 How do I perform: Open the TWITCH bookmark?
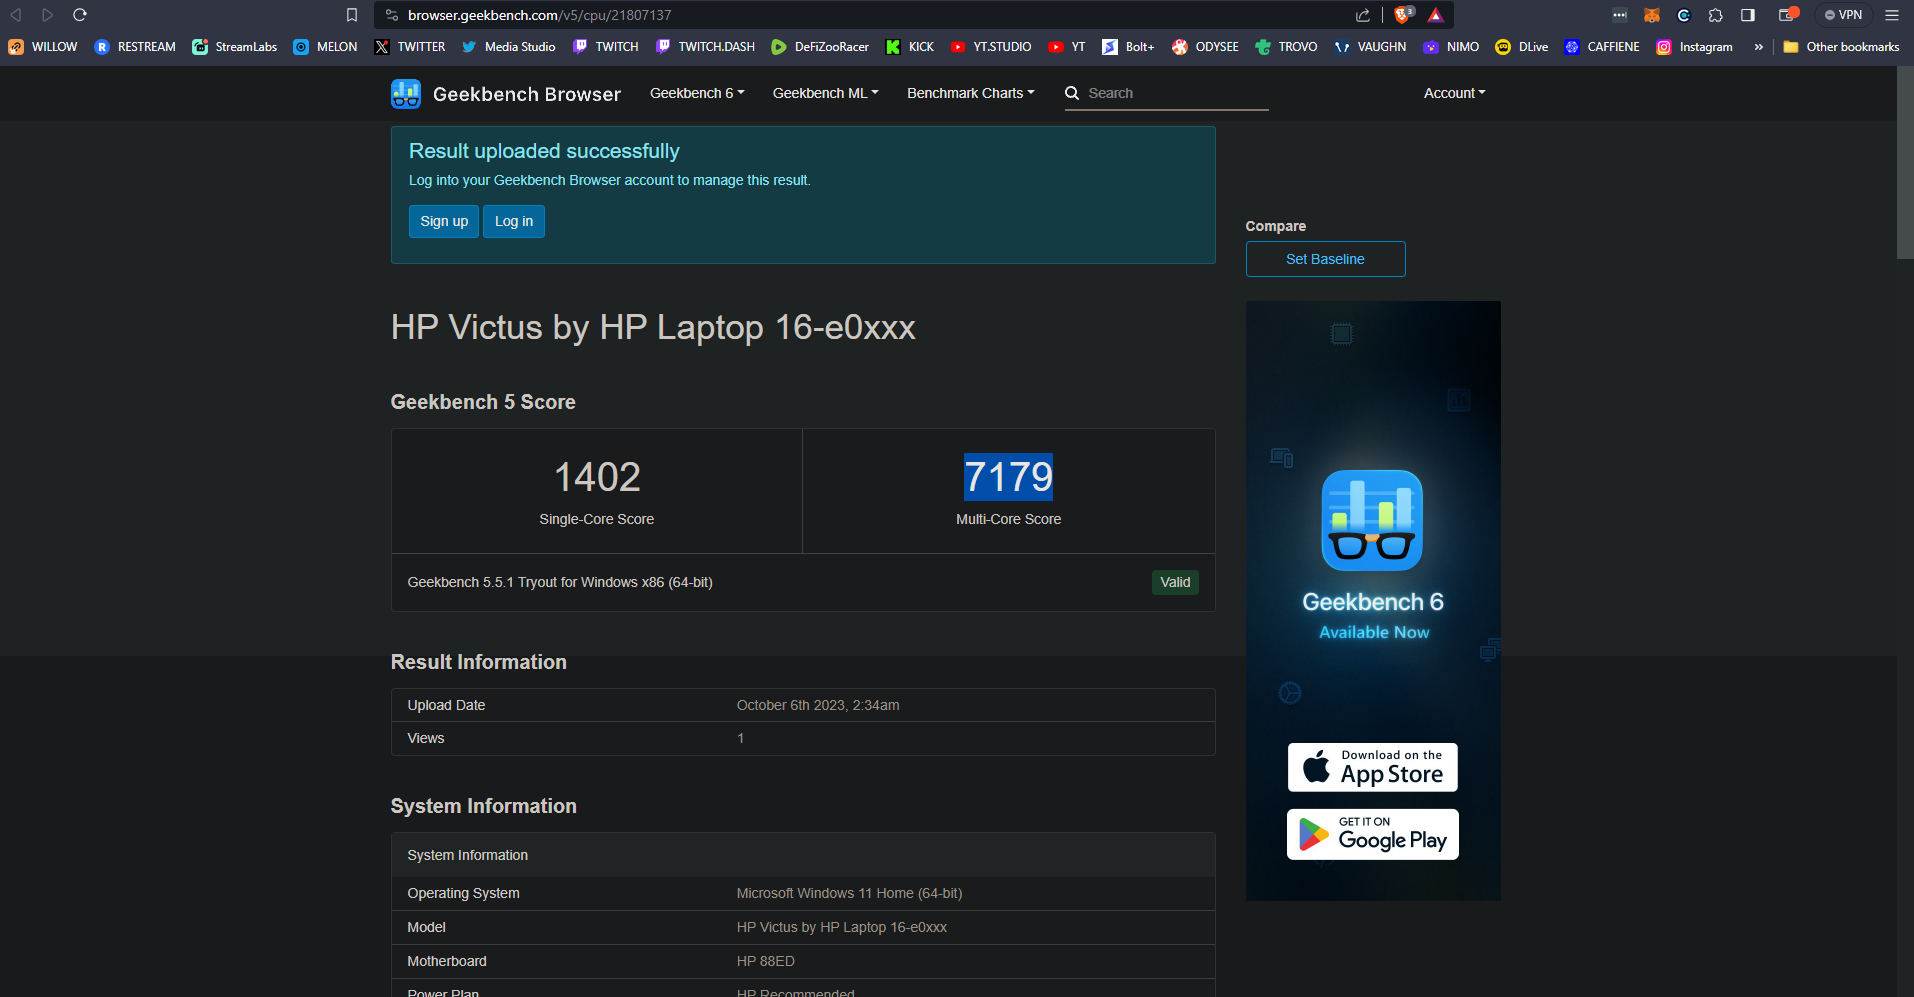pyautogui.click(x=605, y=47)
